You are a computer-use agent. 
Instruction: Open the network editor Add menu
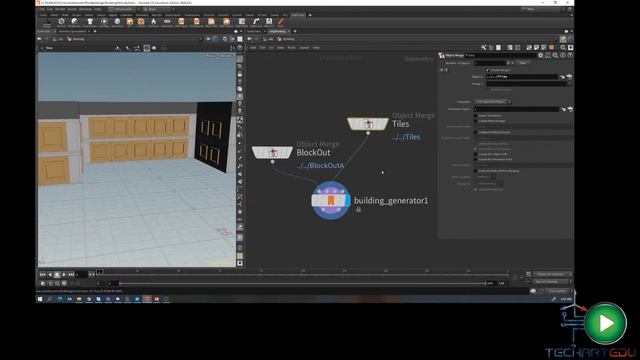click(253, 48)
